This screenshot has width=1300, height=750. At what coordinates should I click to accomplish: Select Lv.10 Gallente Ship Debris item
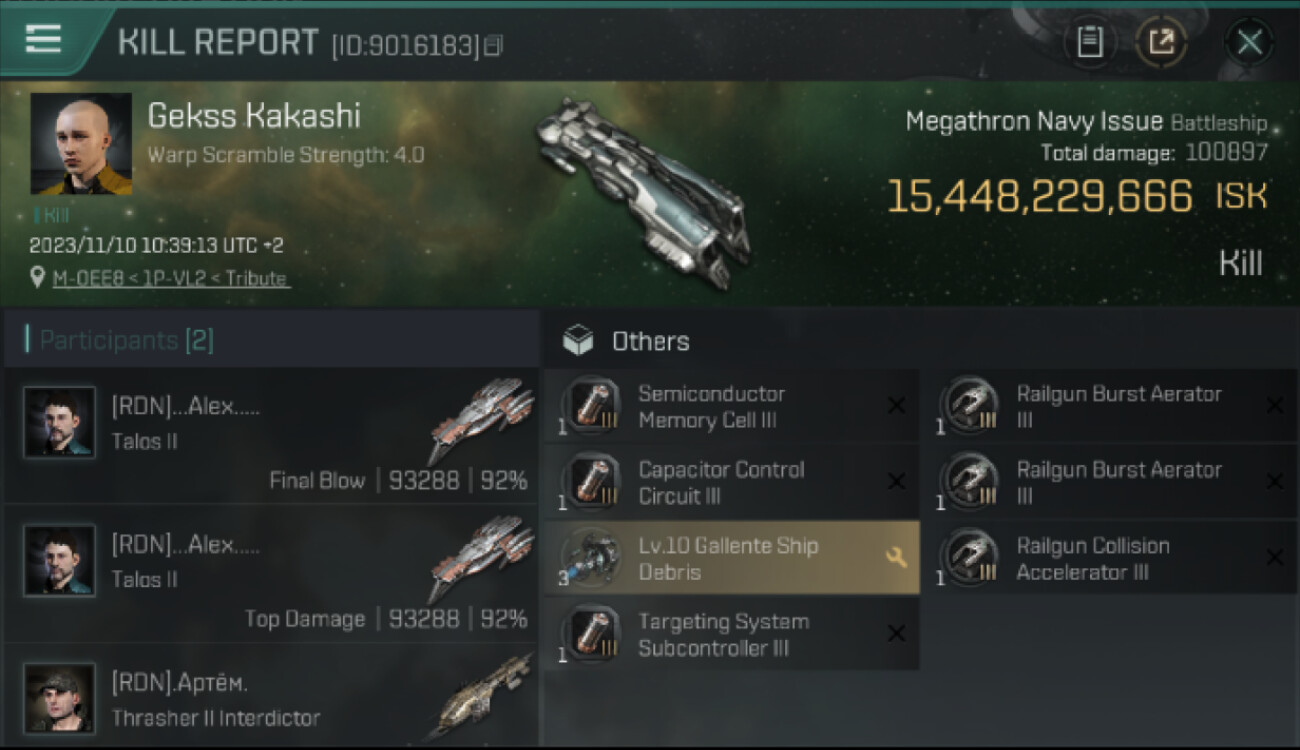[732, 558]
